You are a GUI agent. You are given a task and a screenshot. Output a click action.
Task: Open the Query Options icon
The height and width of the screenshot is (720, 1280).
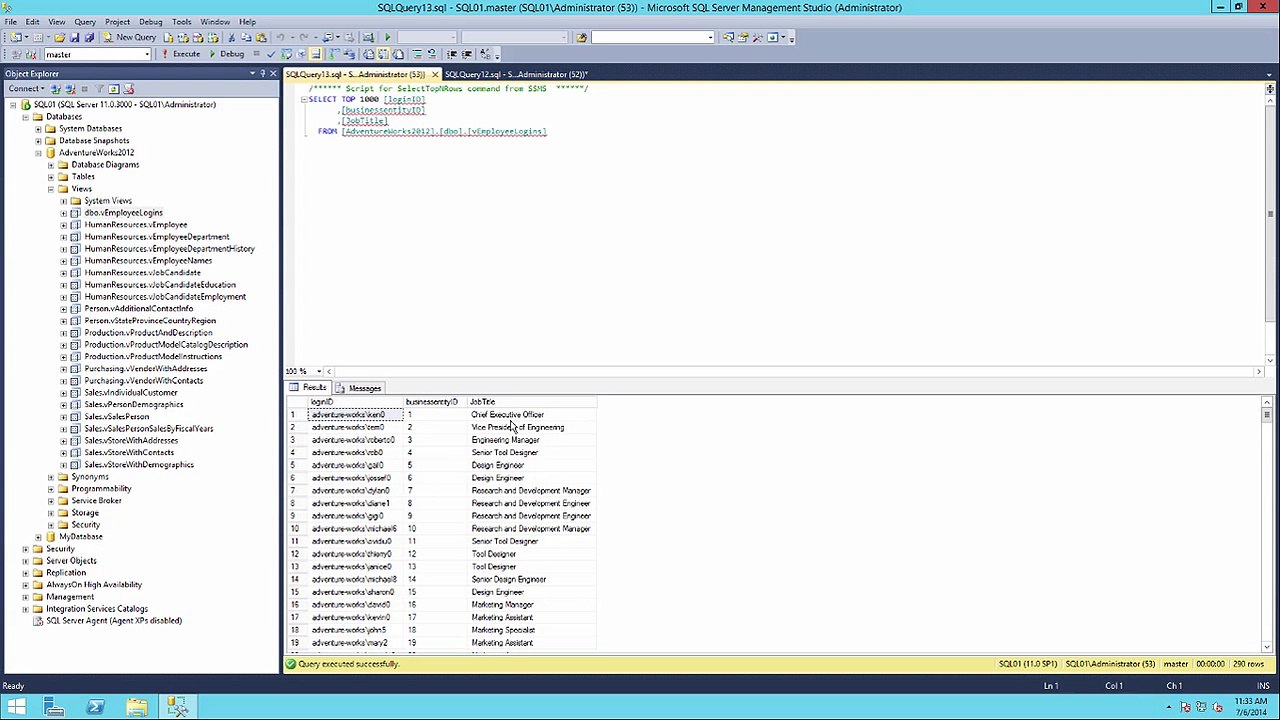tap(301, 54)
